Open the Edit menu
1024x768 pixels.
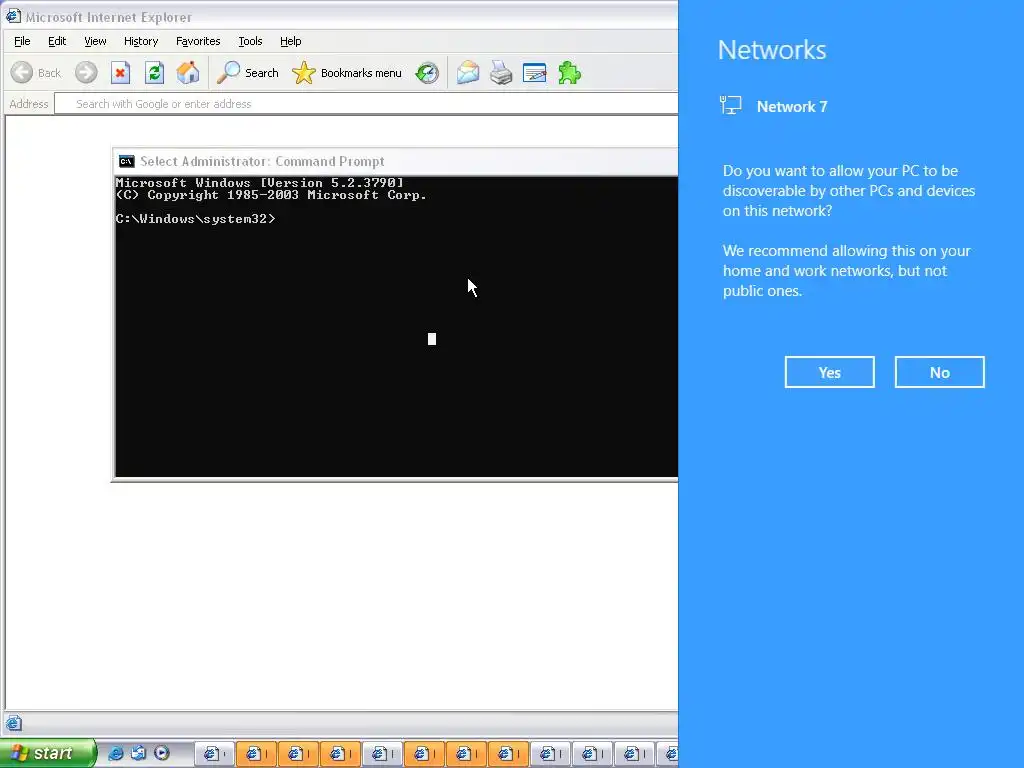coord(57,41)
